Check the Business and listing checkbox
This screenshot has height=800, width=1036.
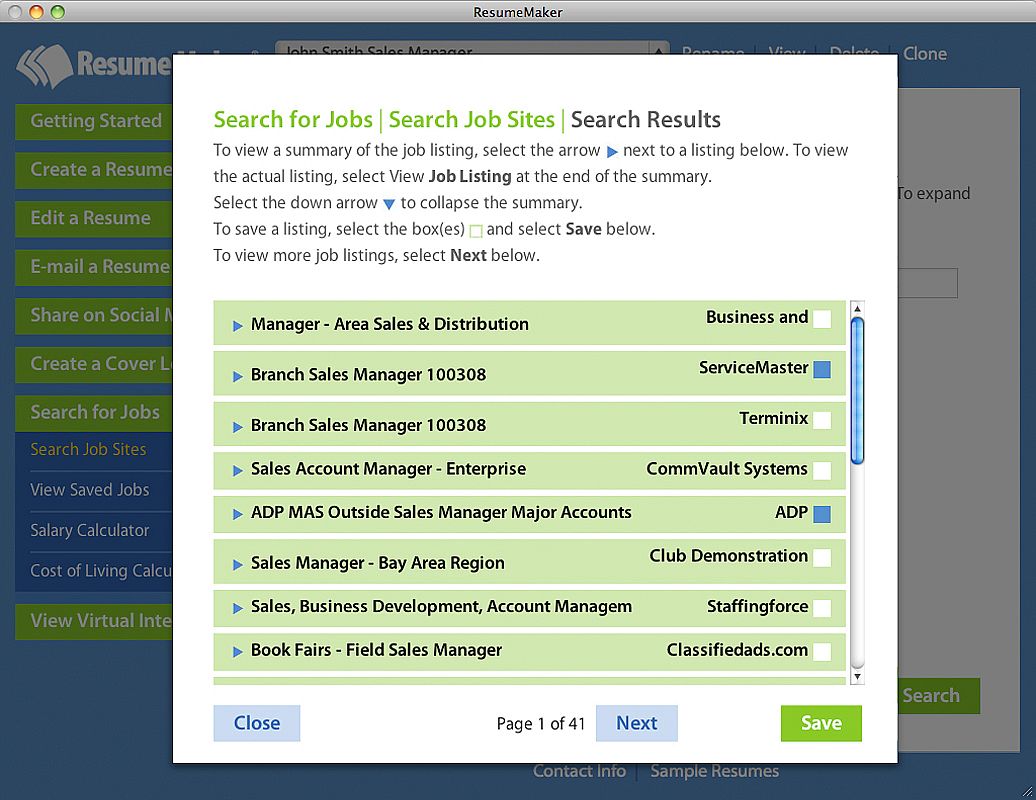click(822, 319)
